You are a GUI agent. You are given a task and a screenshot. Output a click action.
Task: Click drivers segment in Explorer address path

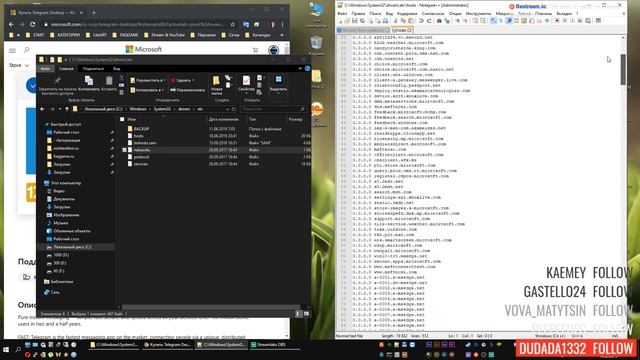[184, 109]
